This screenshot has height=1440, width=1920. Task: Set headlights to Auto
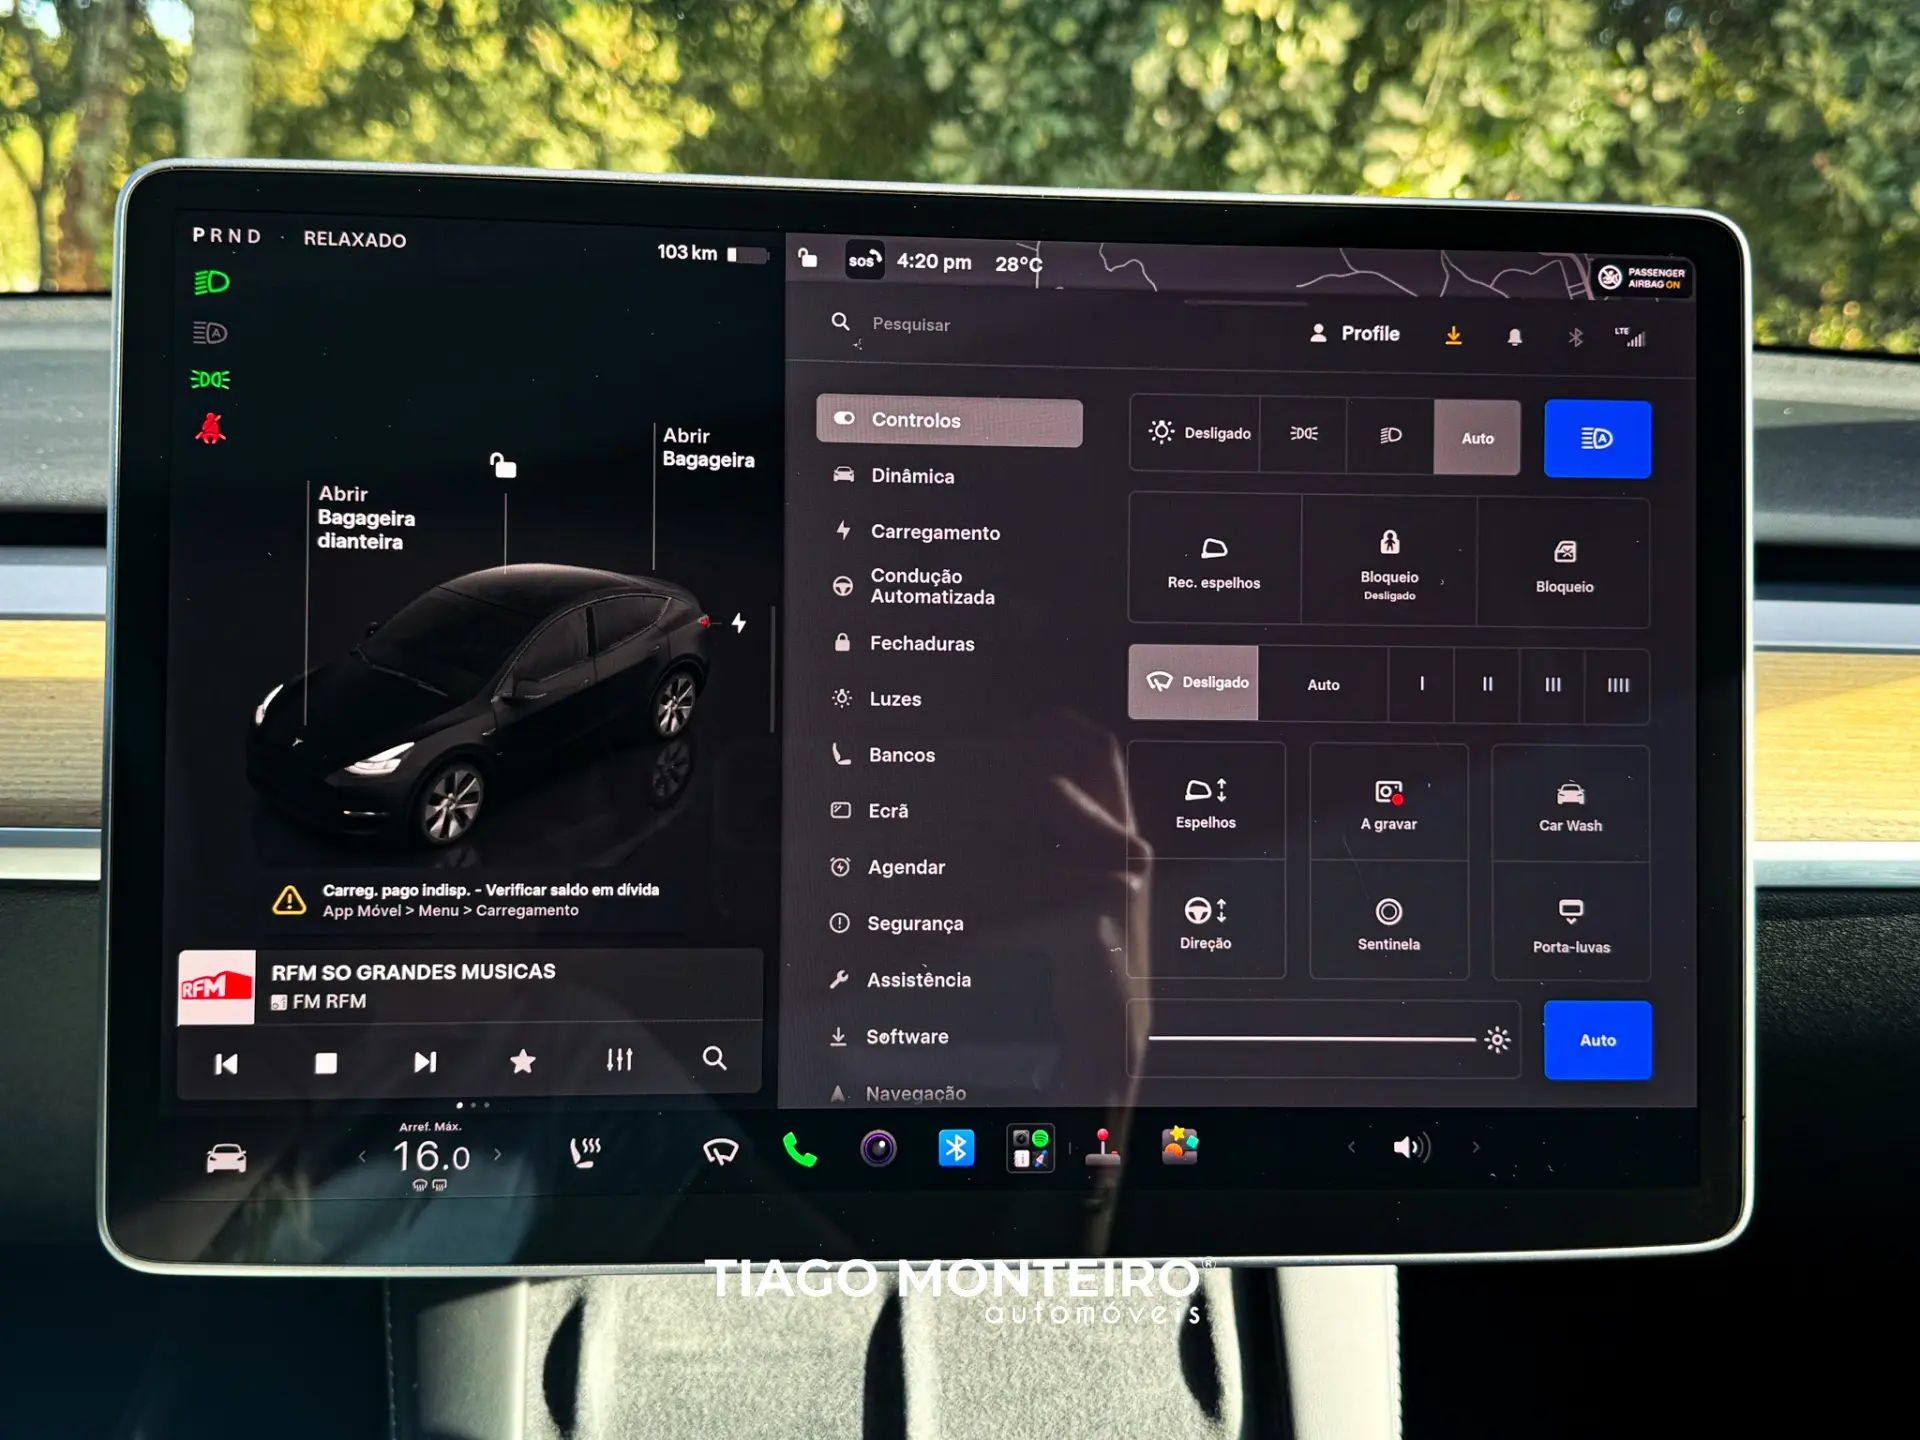pos(1477,438)
